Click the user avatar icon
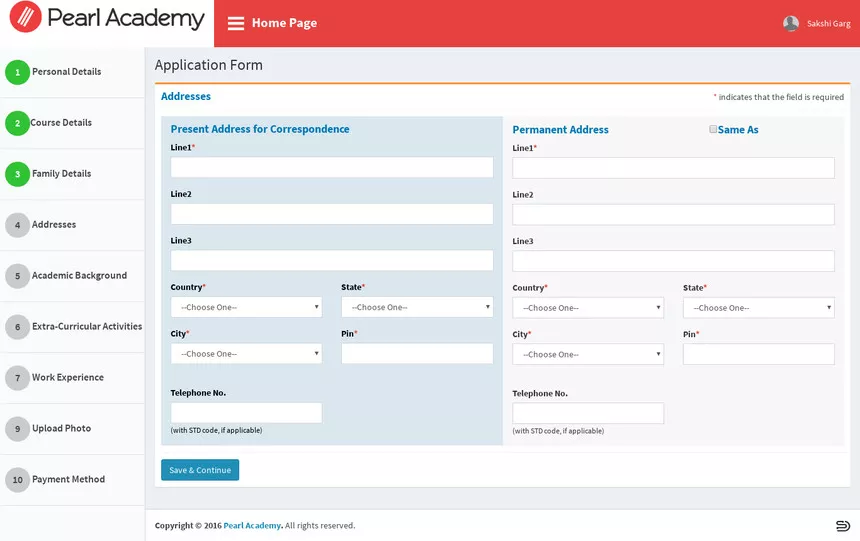The width and height of the screenshot is (860, 541). (791, 23)
